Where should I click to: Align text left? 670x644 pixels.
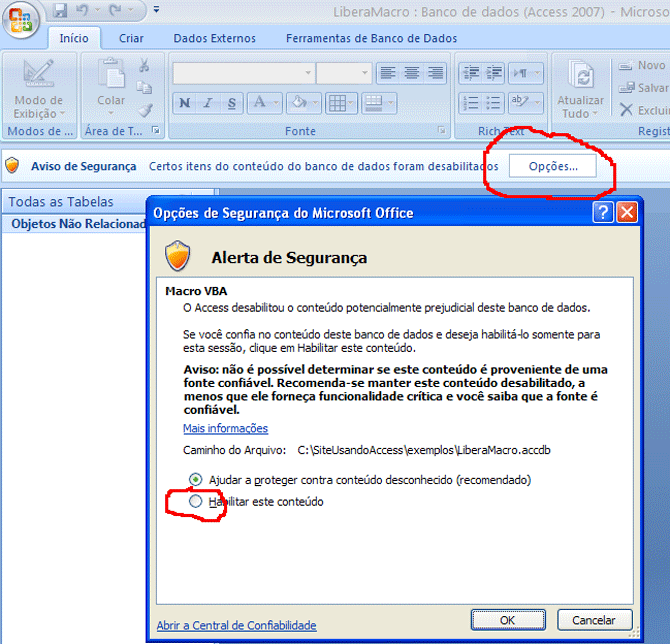(388, 73)
